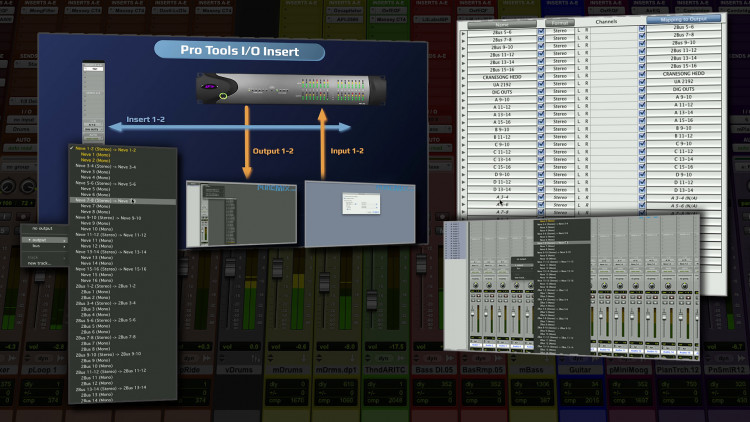This screenshot has height=422, width=750.
Task: Open the 'output' submenu in the popup
Action: point(44,240)
